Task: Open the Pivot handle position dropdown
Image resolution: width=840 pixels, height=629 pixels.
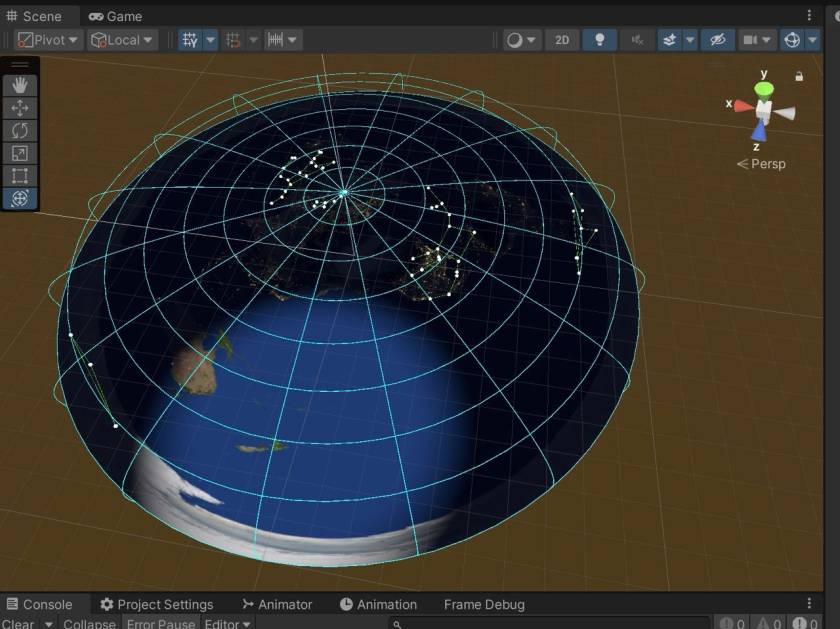Action: [47, 40]
